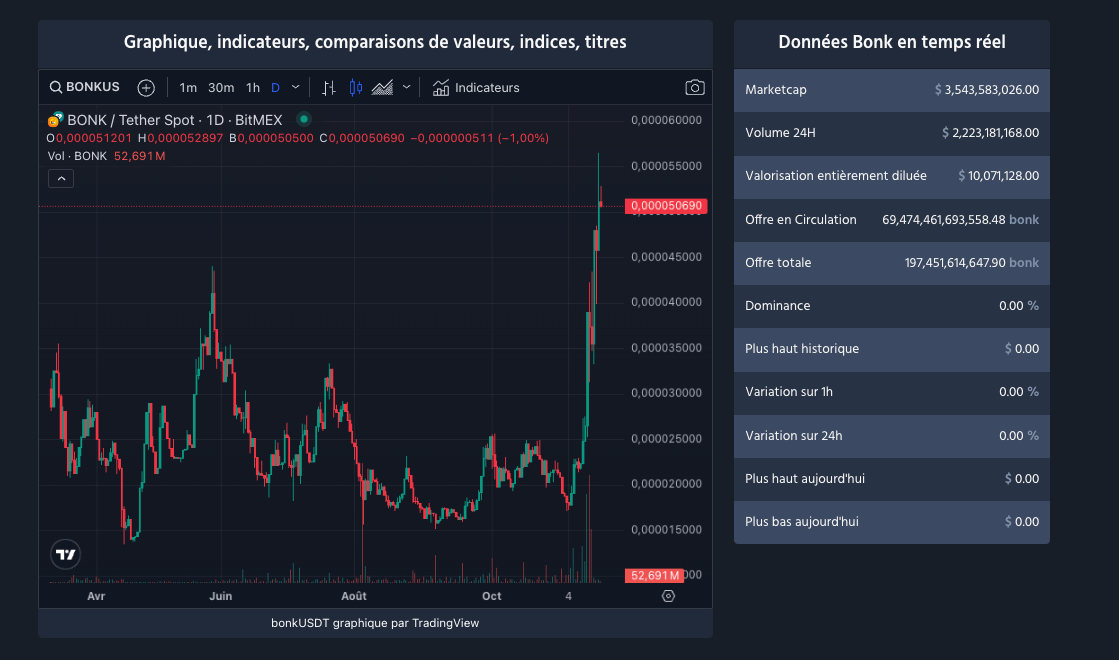This screenshot has height=660, width=1119.
Task: Click the add symbol comparison plus icon
Action: point(146,87)
